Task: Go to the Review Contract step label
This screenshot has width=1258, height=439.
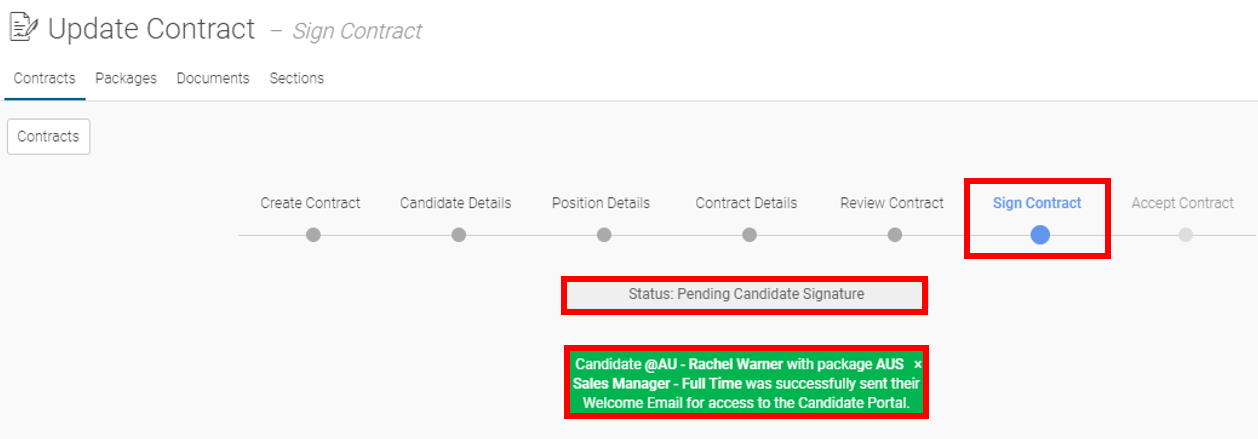Action: coord(892,203)
